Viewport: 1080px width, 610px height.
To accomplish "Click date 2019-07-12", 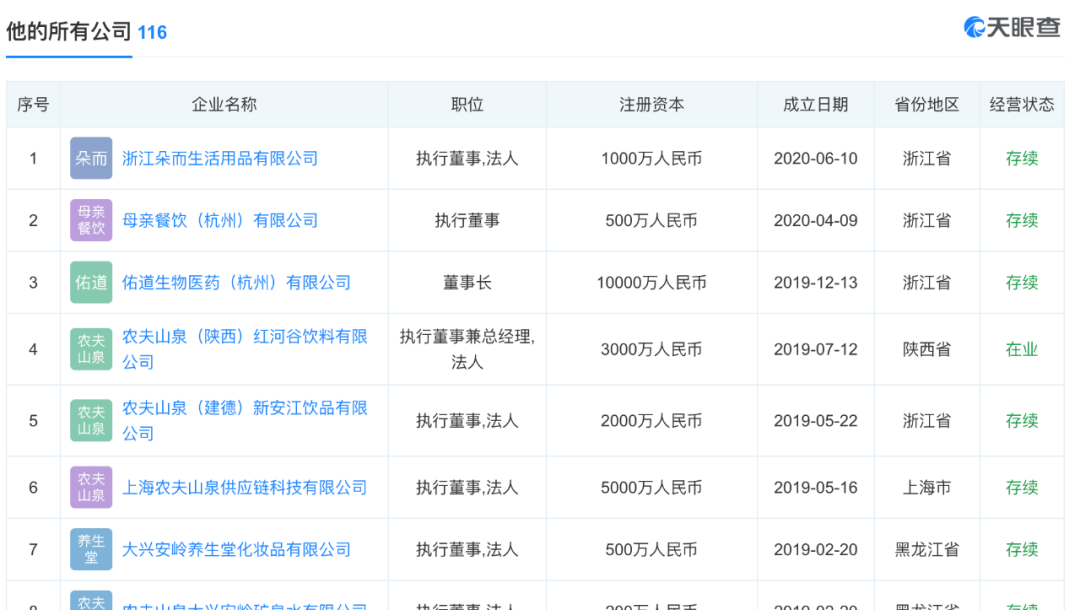I will [x=816, y=349].
